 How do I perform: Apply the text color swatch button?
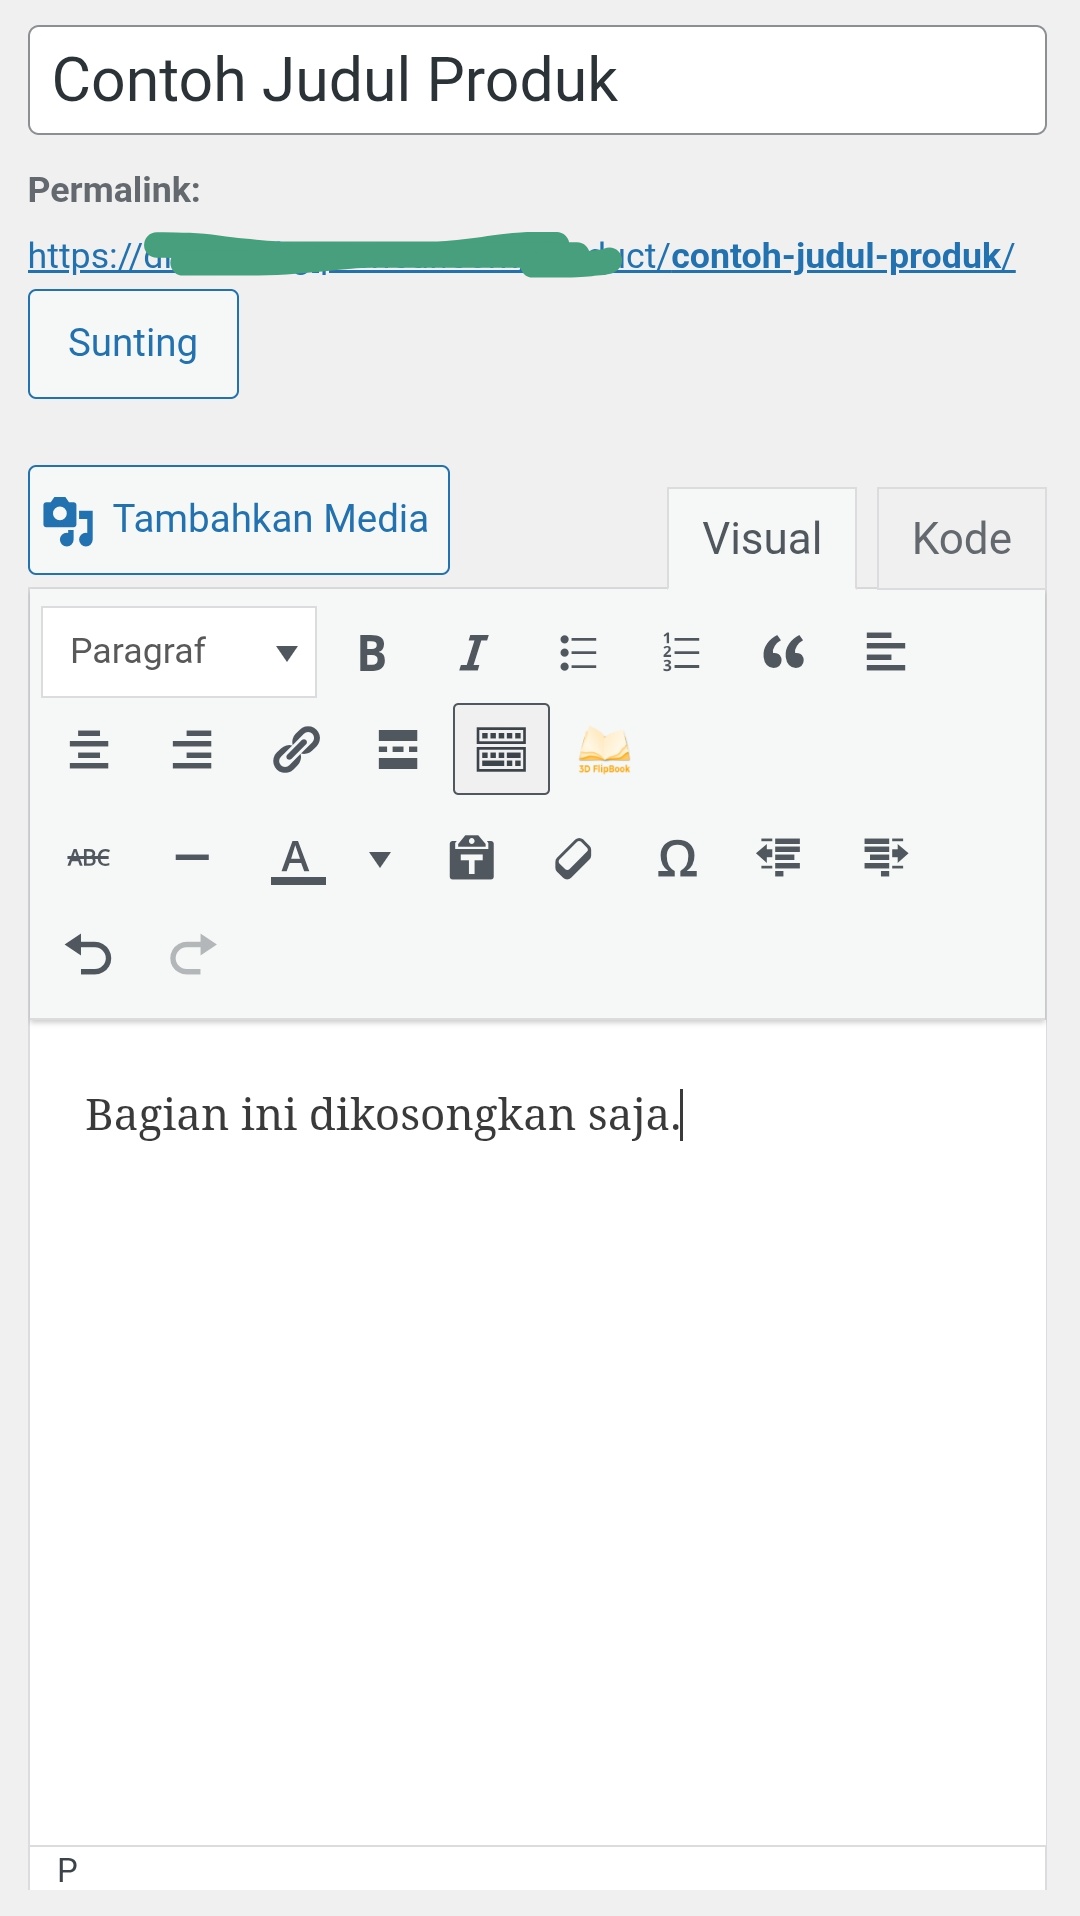(297, 858)
